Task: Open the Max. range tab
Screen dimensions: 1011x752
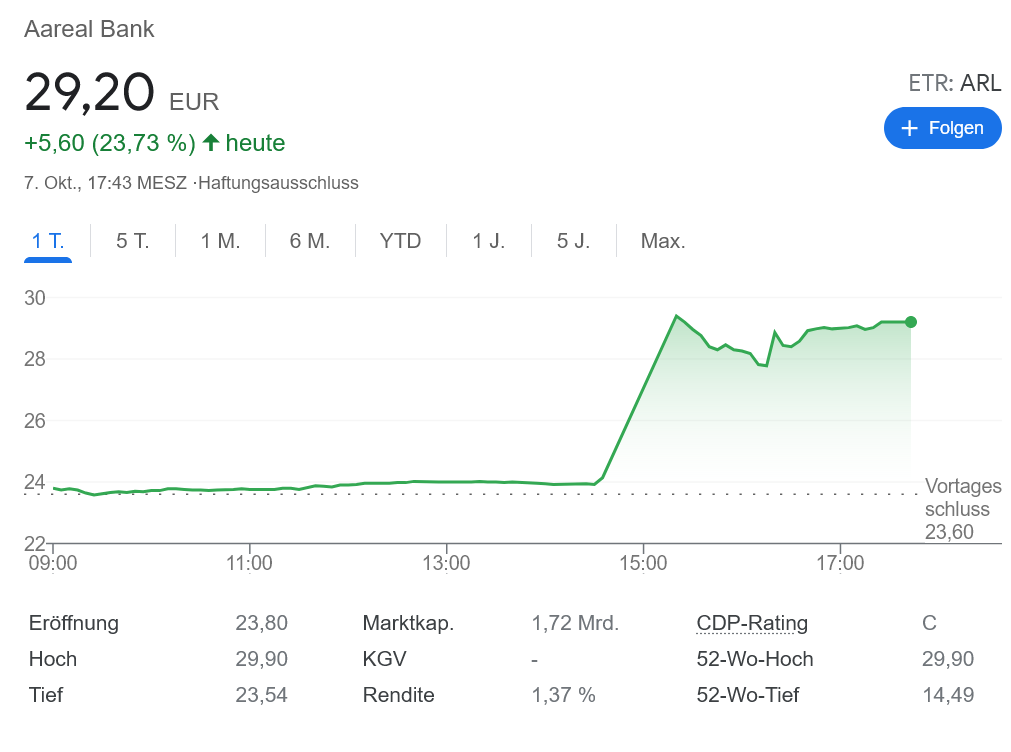Action: [x=662, y=241]
